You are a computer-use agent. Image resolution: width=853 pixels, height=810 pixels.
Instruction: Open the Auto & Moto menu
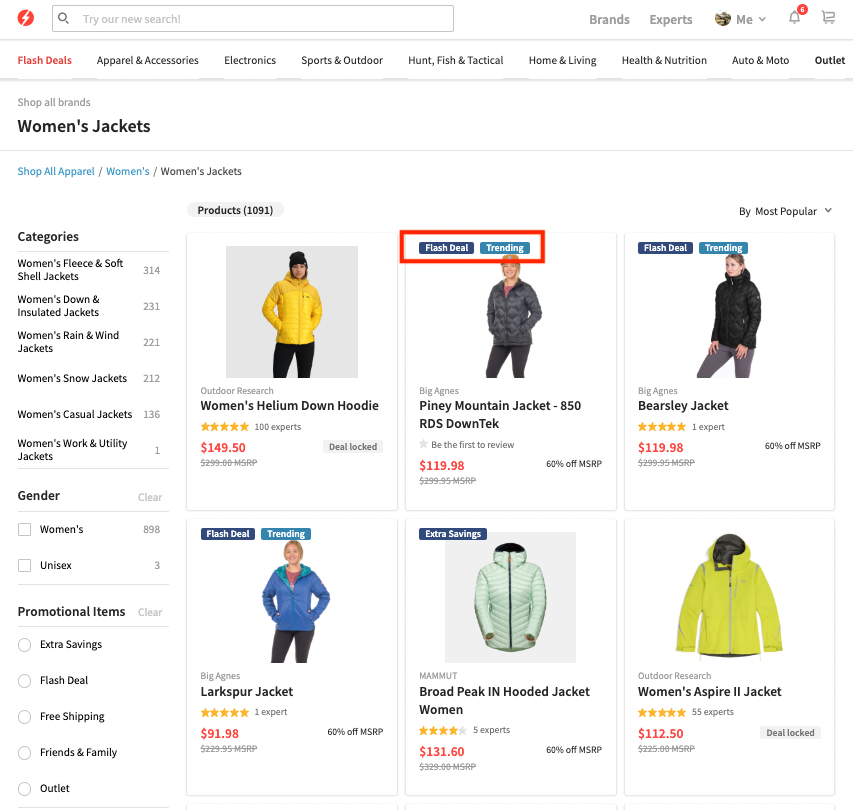[x=761, y=60]
